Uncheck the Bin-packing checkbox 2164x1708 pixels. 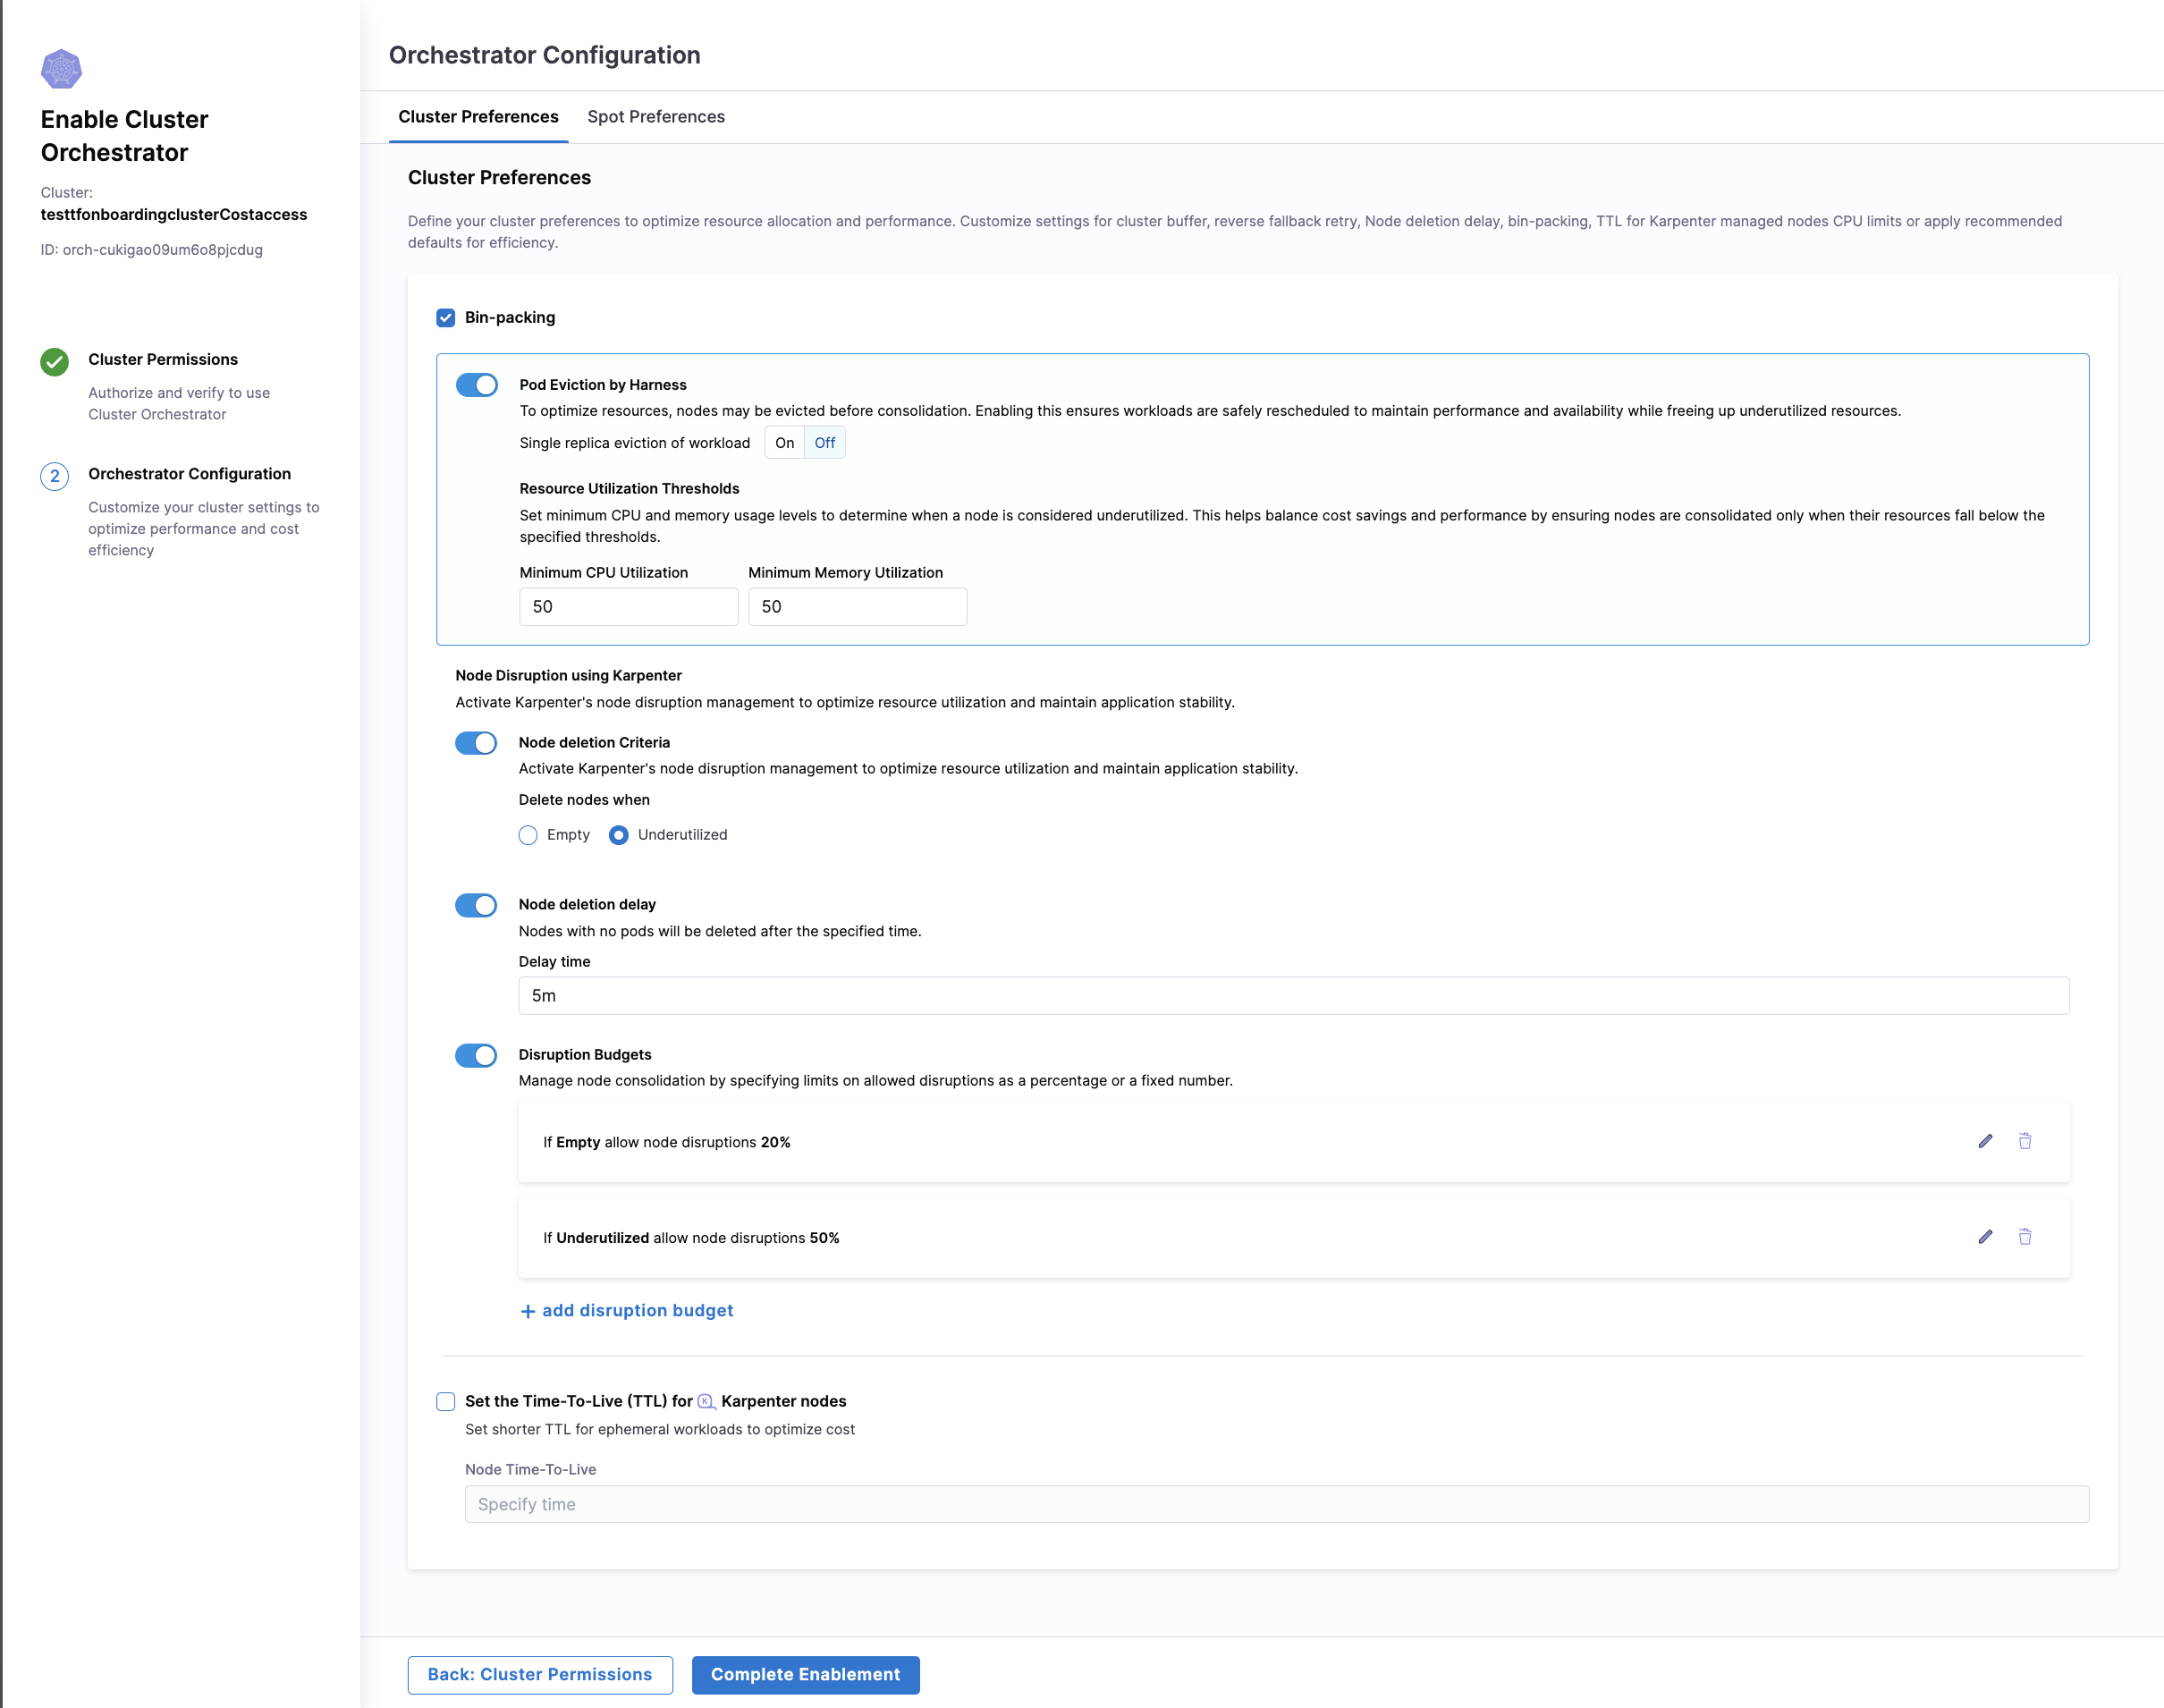(x=446, y=318)
